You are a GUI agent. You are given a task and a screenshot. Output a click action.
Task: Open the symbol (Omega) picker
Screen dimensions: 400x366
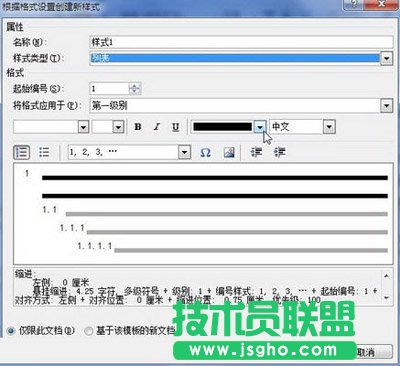coord(205,152)
